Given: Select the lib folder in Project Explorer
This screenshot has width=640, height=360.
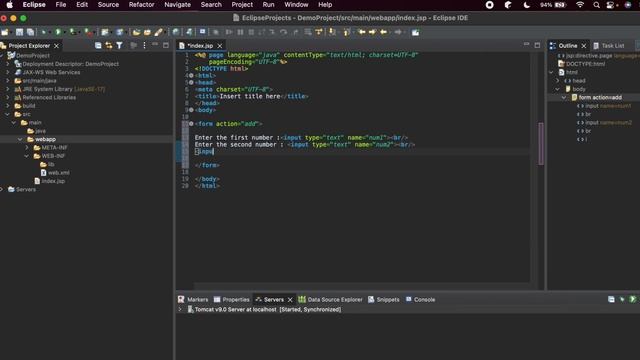Looking at the screenshot, I should tap(47, 164).
